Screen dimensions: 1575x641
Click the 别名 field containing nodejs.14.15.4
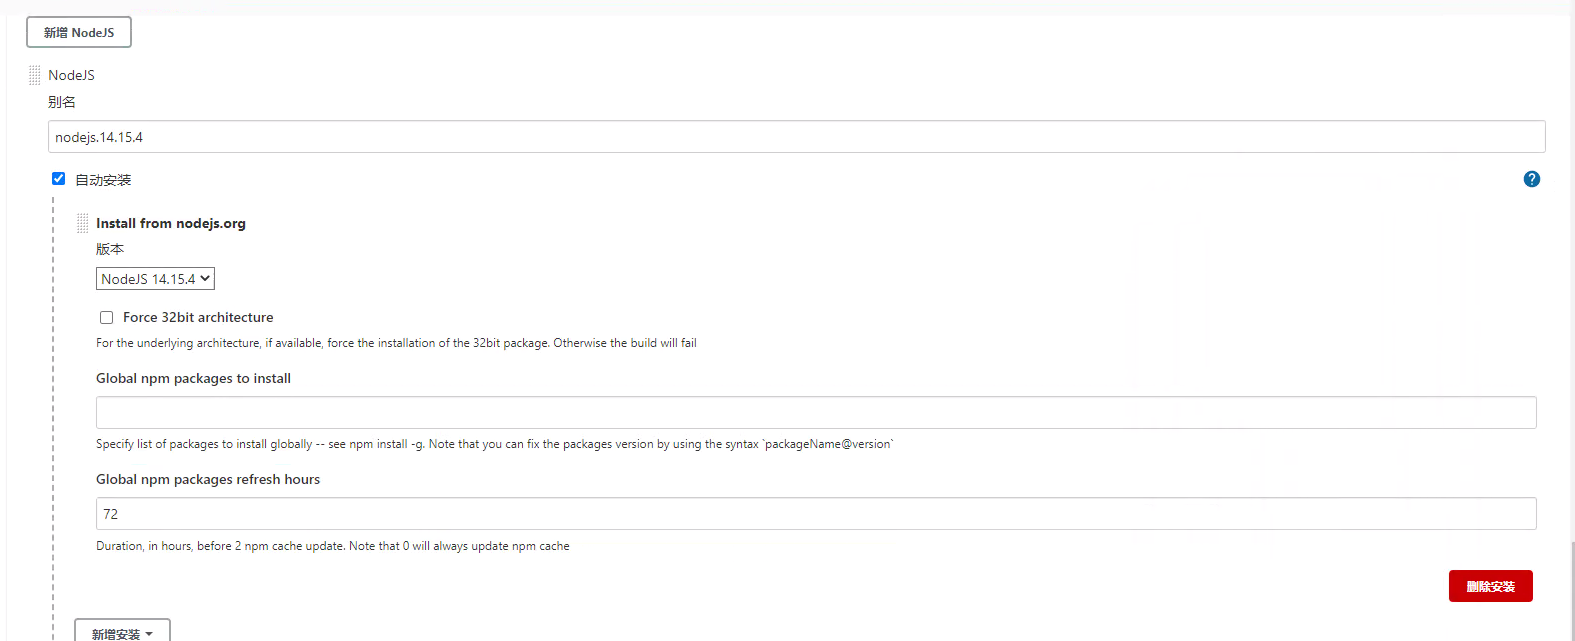pyautogui.click(x=796, y=137)
